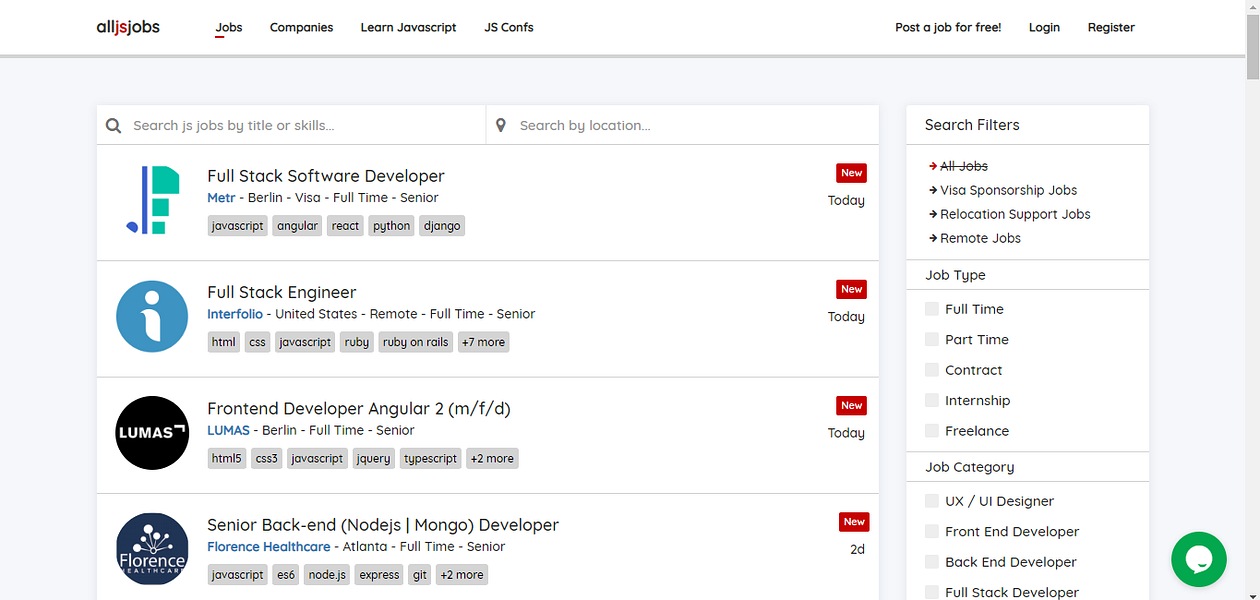Click the express tag
Viewport: 1260px width, 600px height.
tap(379, 575)
